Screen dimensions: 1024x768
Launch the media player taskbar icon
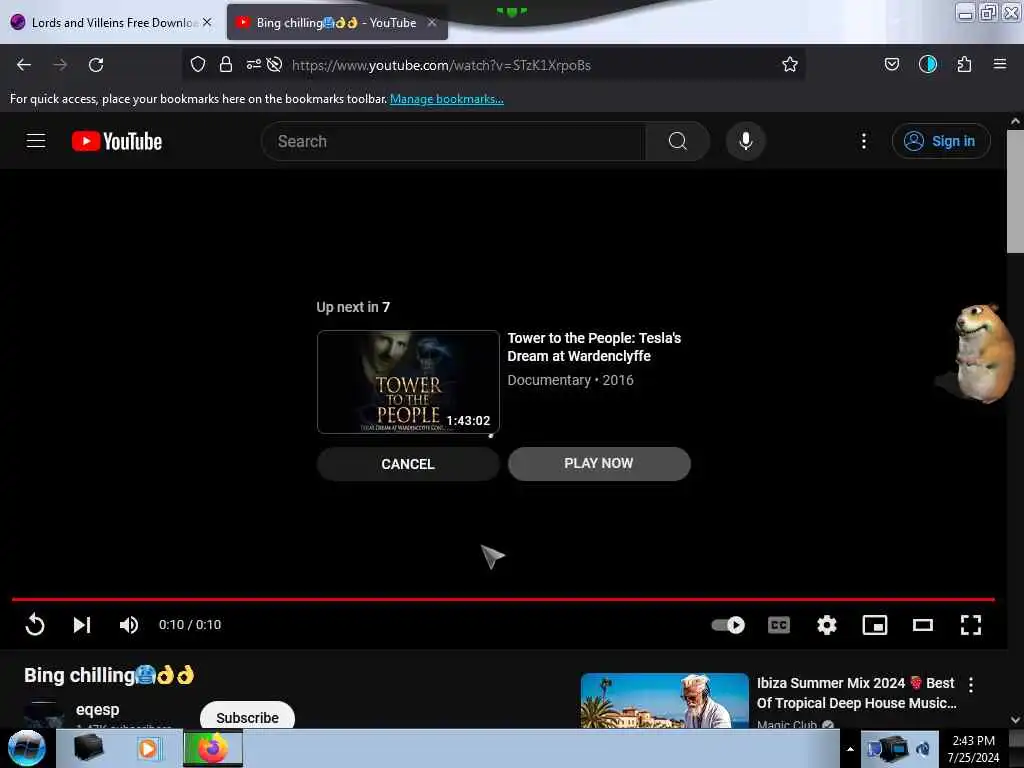point(148,748)
